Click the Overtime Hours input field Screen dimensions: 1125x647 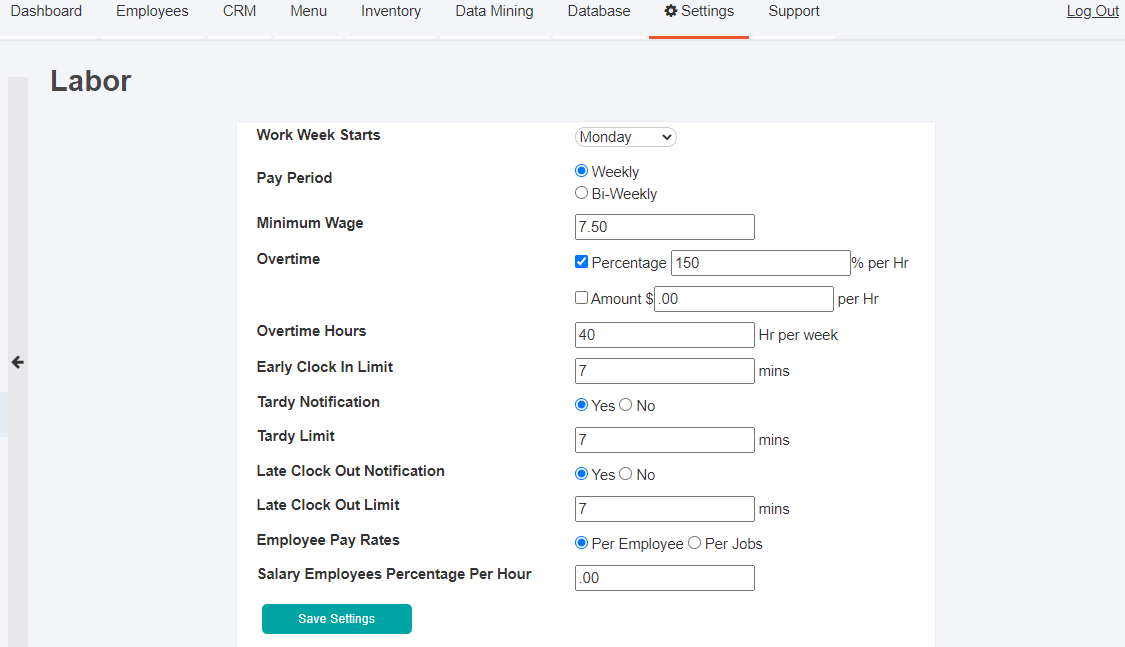click(x=664, y=335)
